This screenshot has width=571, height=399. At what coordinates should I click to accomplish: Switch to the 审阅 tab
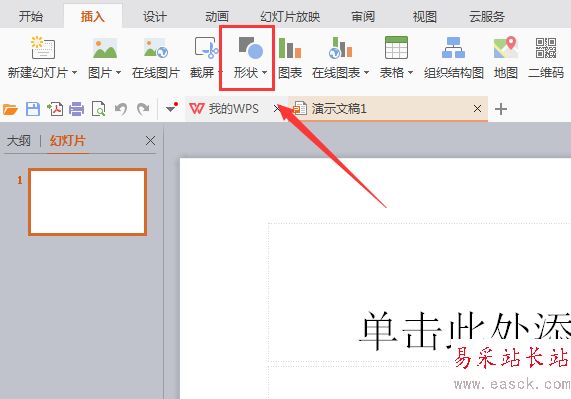tap(363, 17)
